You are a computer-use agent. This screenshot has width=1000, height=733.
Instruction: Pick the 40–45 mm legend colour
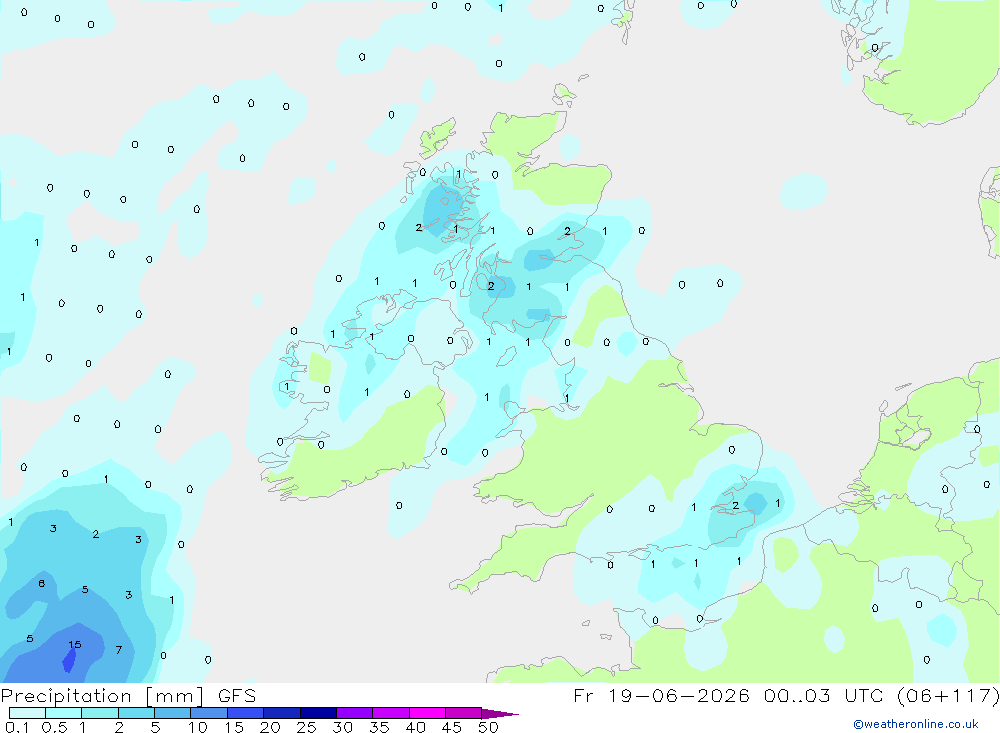[x=427, y=713]
